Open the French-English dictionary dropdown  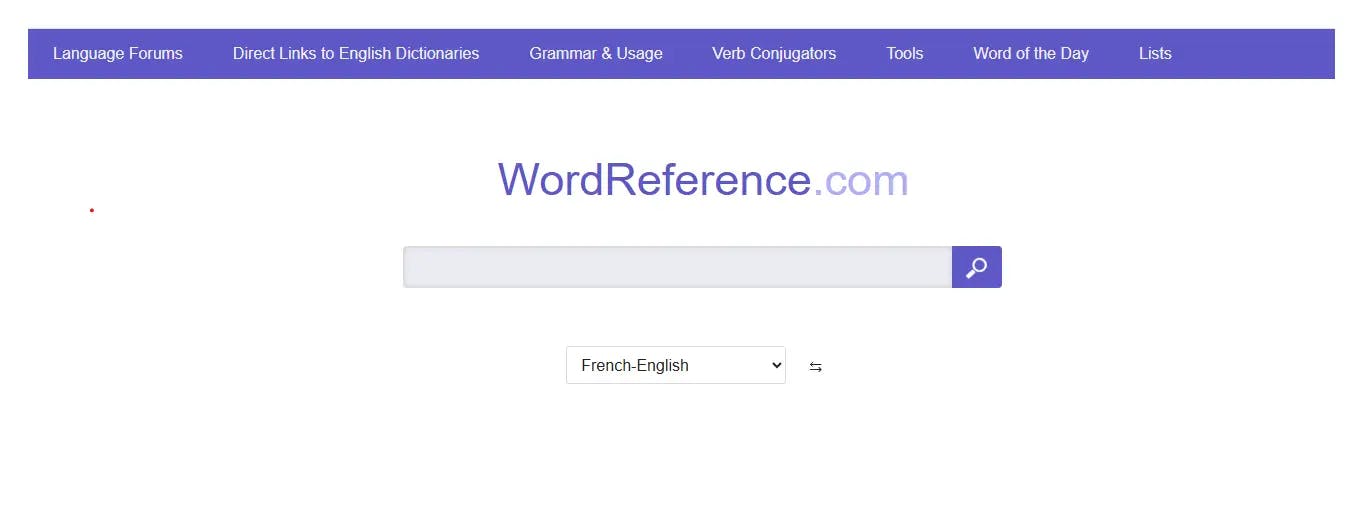click(676, 365)
